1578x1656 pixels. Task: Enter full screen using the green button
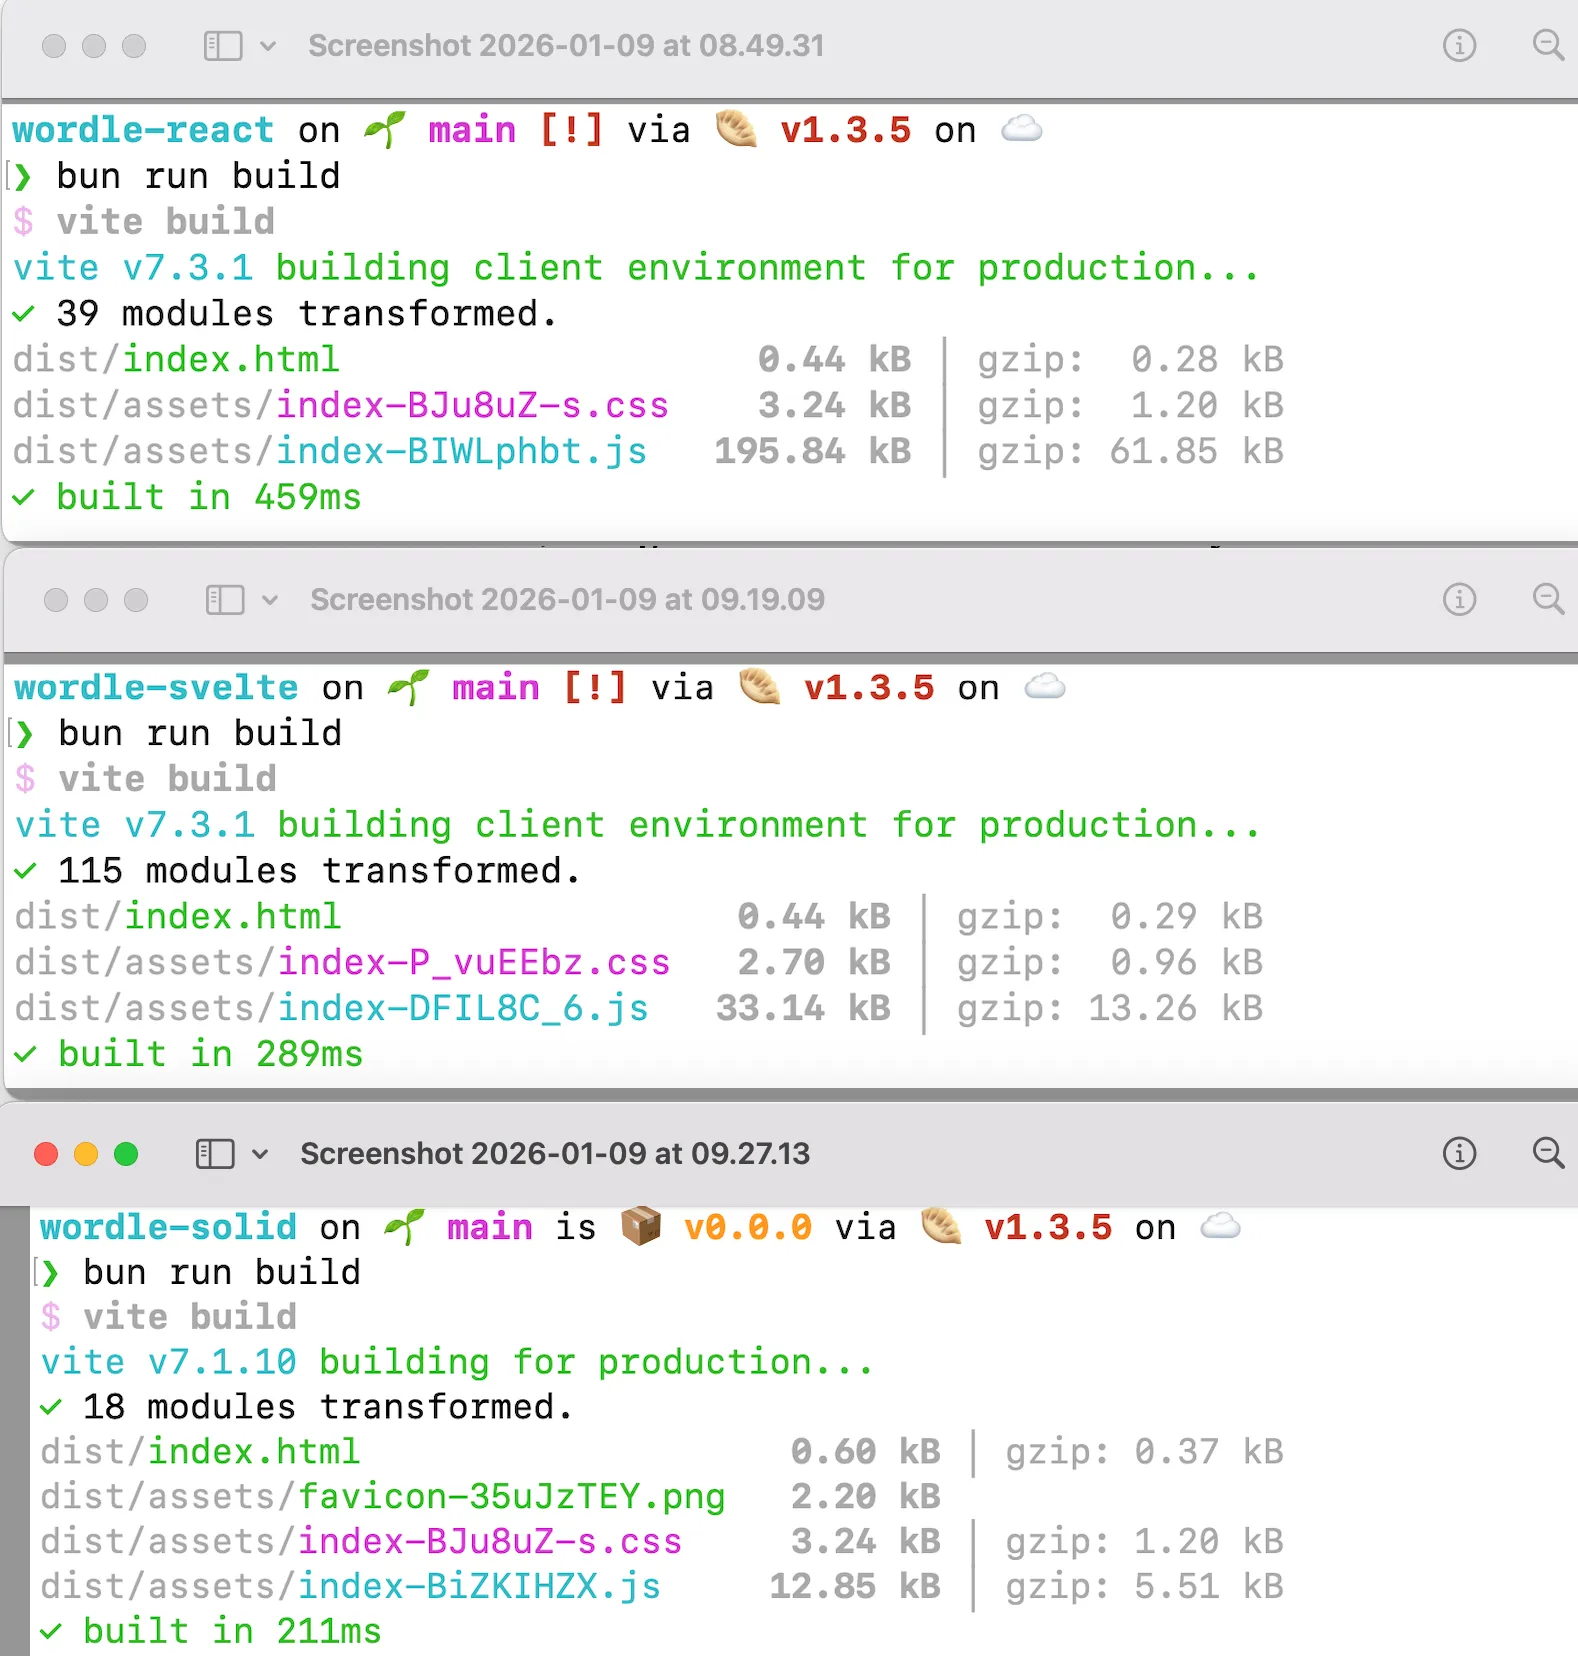click(126, 1155)
